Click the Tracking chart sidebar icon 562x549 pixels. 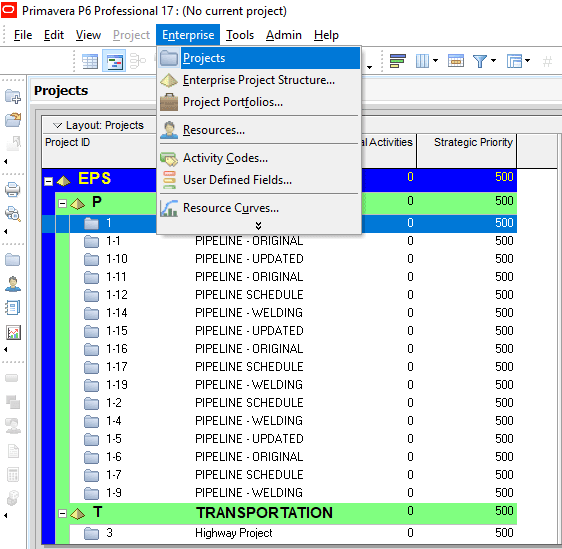click(x=13, y=333)
